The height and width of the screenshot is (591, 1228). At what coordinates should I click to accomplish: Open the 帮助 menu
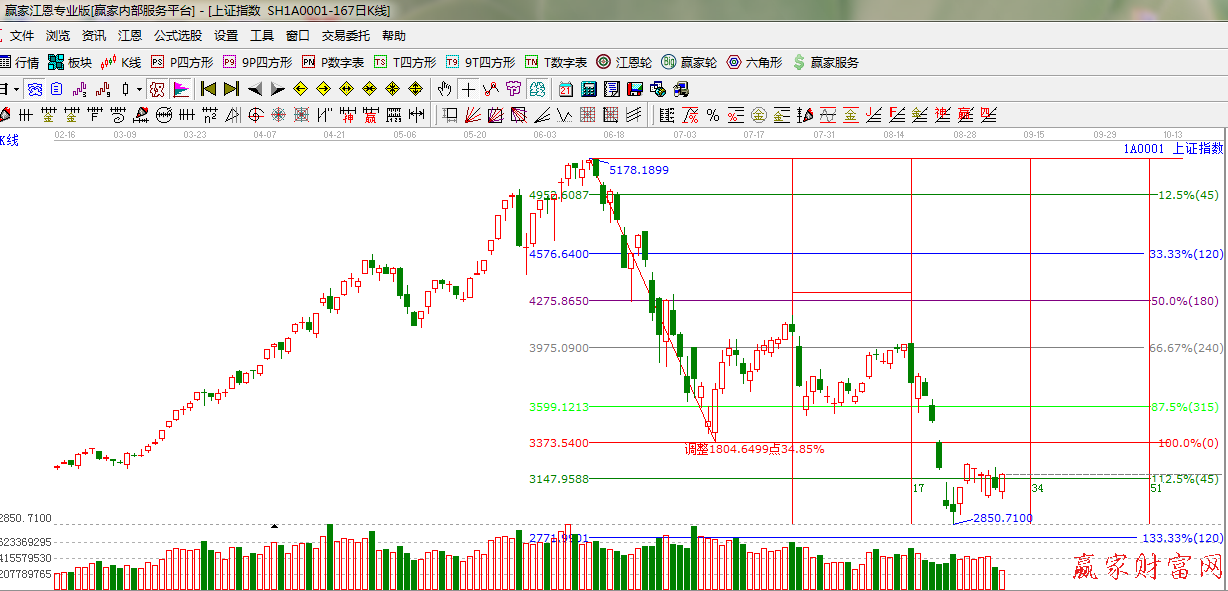click(394, 36)
